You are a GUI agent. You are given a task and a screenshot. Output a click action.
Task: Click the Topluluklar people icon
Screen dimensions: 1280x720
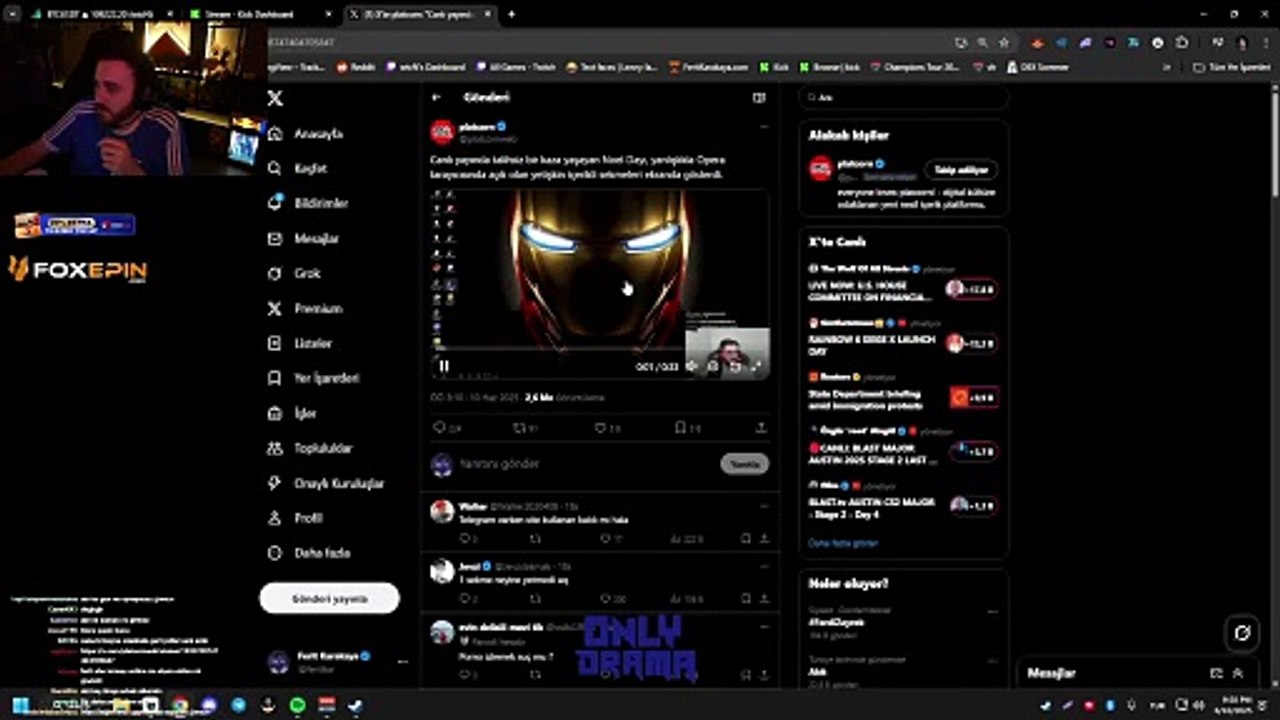click(275, 448)
